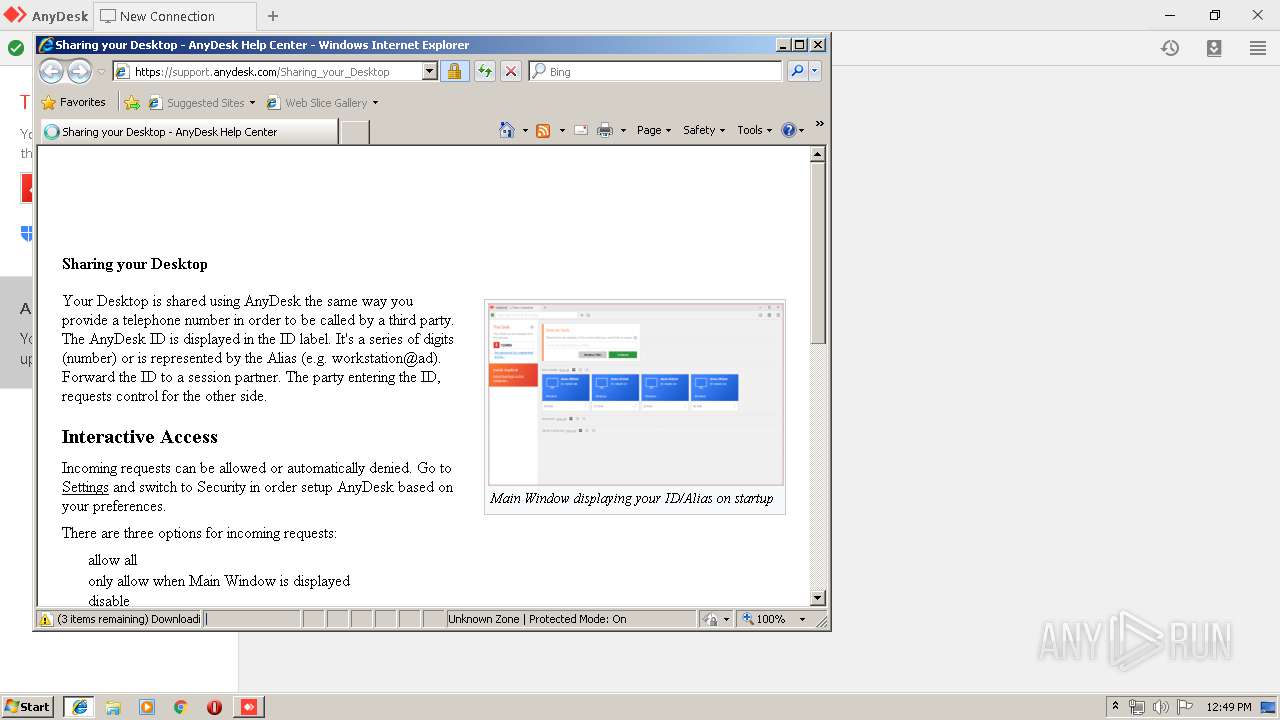Expand the search provider dropdown arrow
Viewport: 1280px width, 720px height.
pos(815,71)
